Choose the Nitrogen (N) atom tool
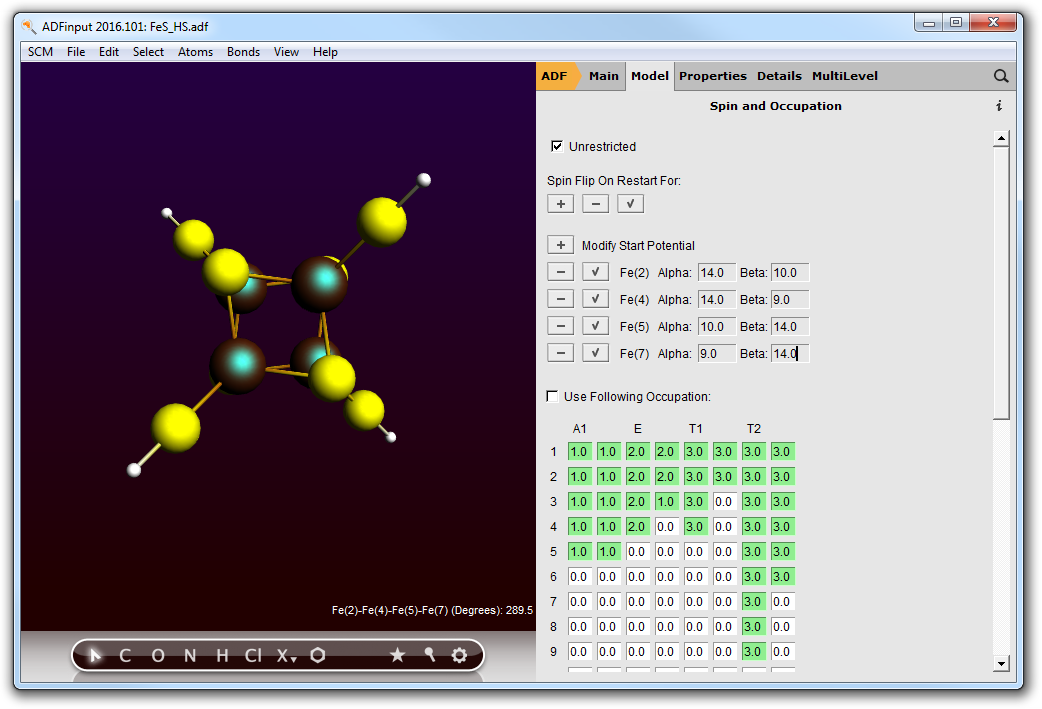Image resolution: width=1042 pixels, height=709 pixels. (190, 656)
